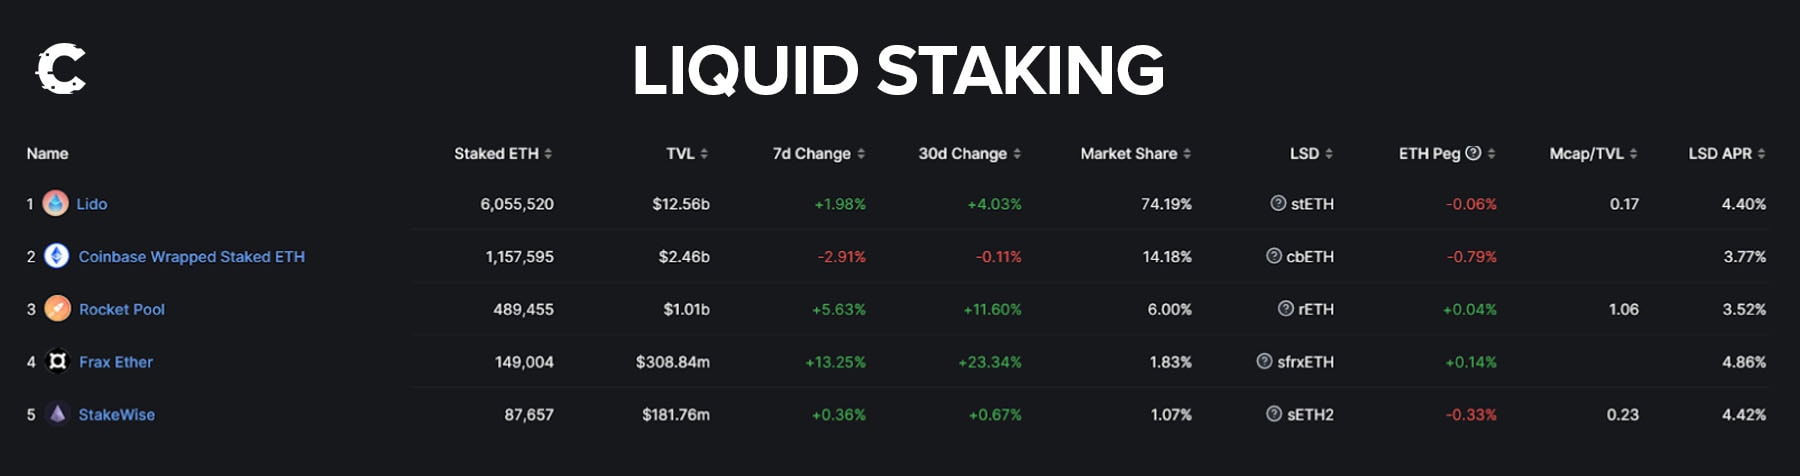Open the Frax Ether link
This screenshot has height=476, width=1800.
116,362
